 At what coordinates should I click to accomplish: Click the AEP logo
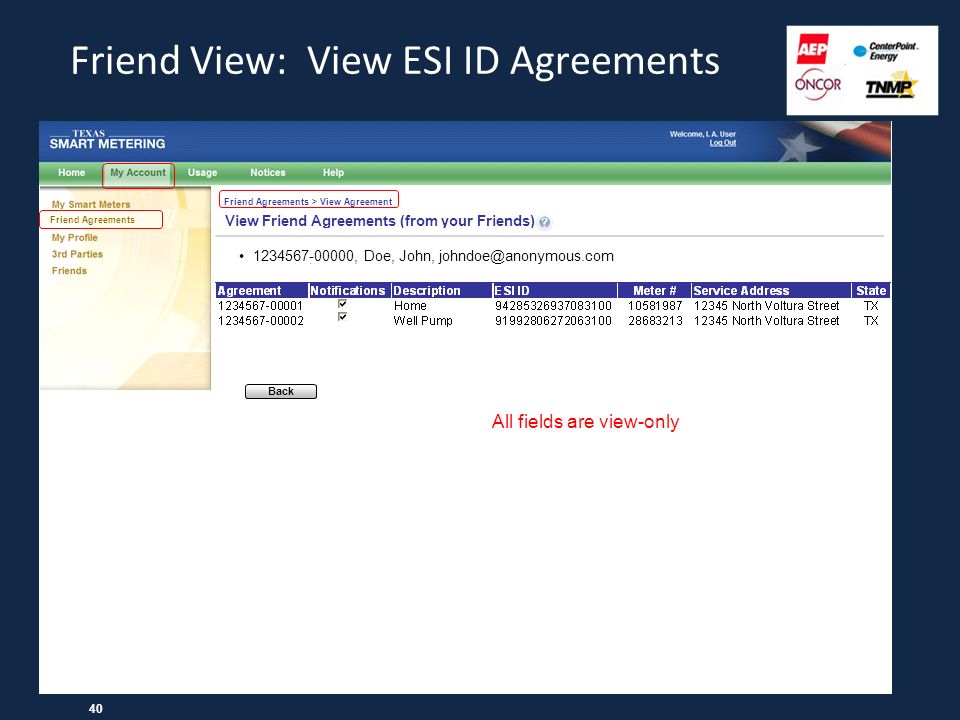click(x=812, y=49)
